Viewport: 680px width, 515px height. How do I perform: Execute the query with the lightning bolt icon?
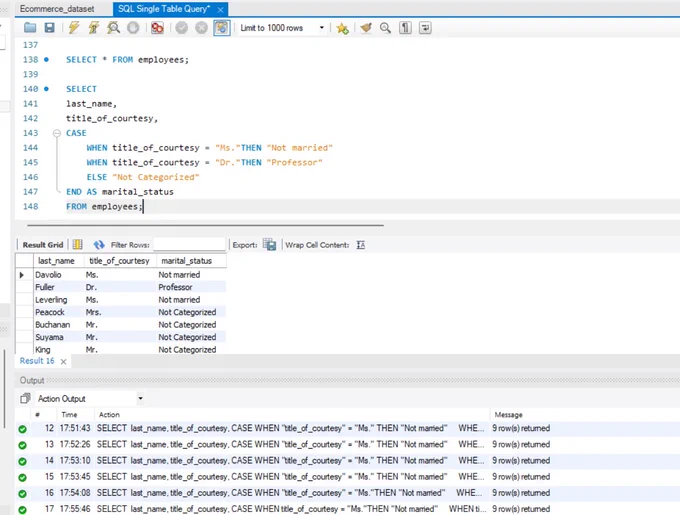tap(74, 28)
